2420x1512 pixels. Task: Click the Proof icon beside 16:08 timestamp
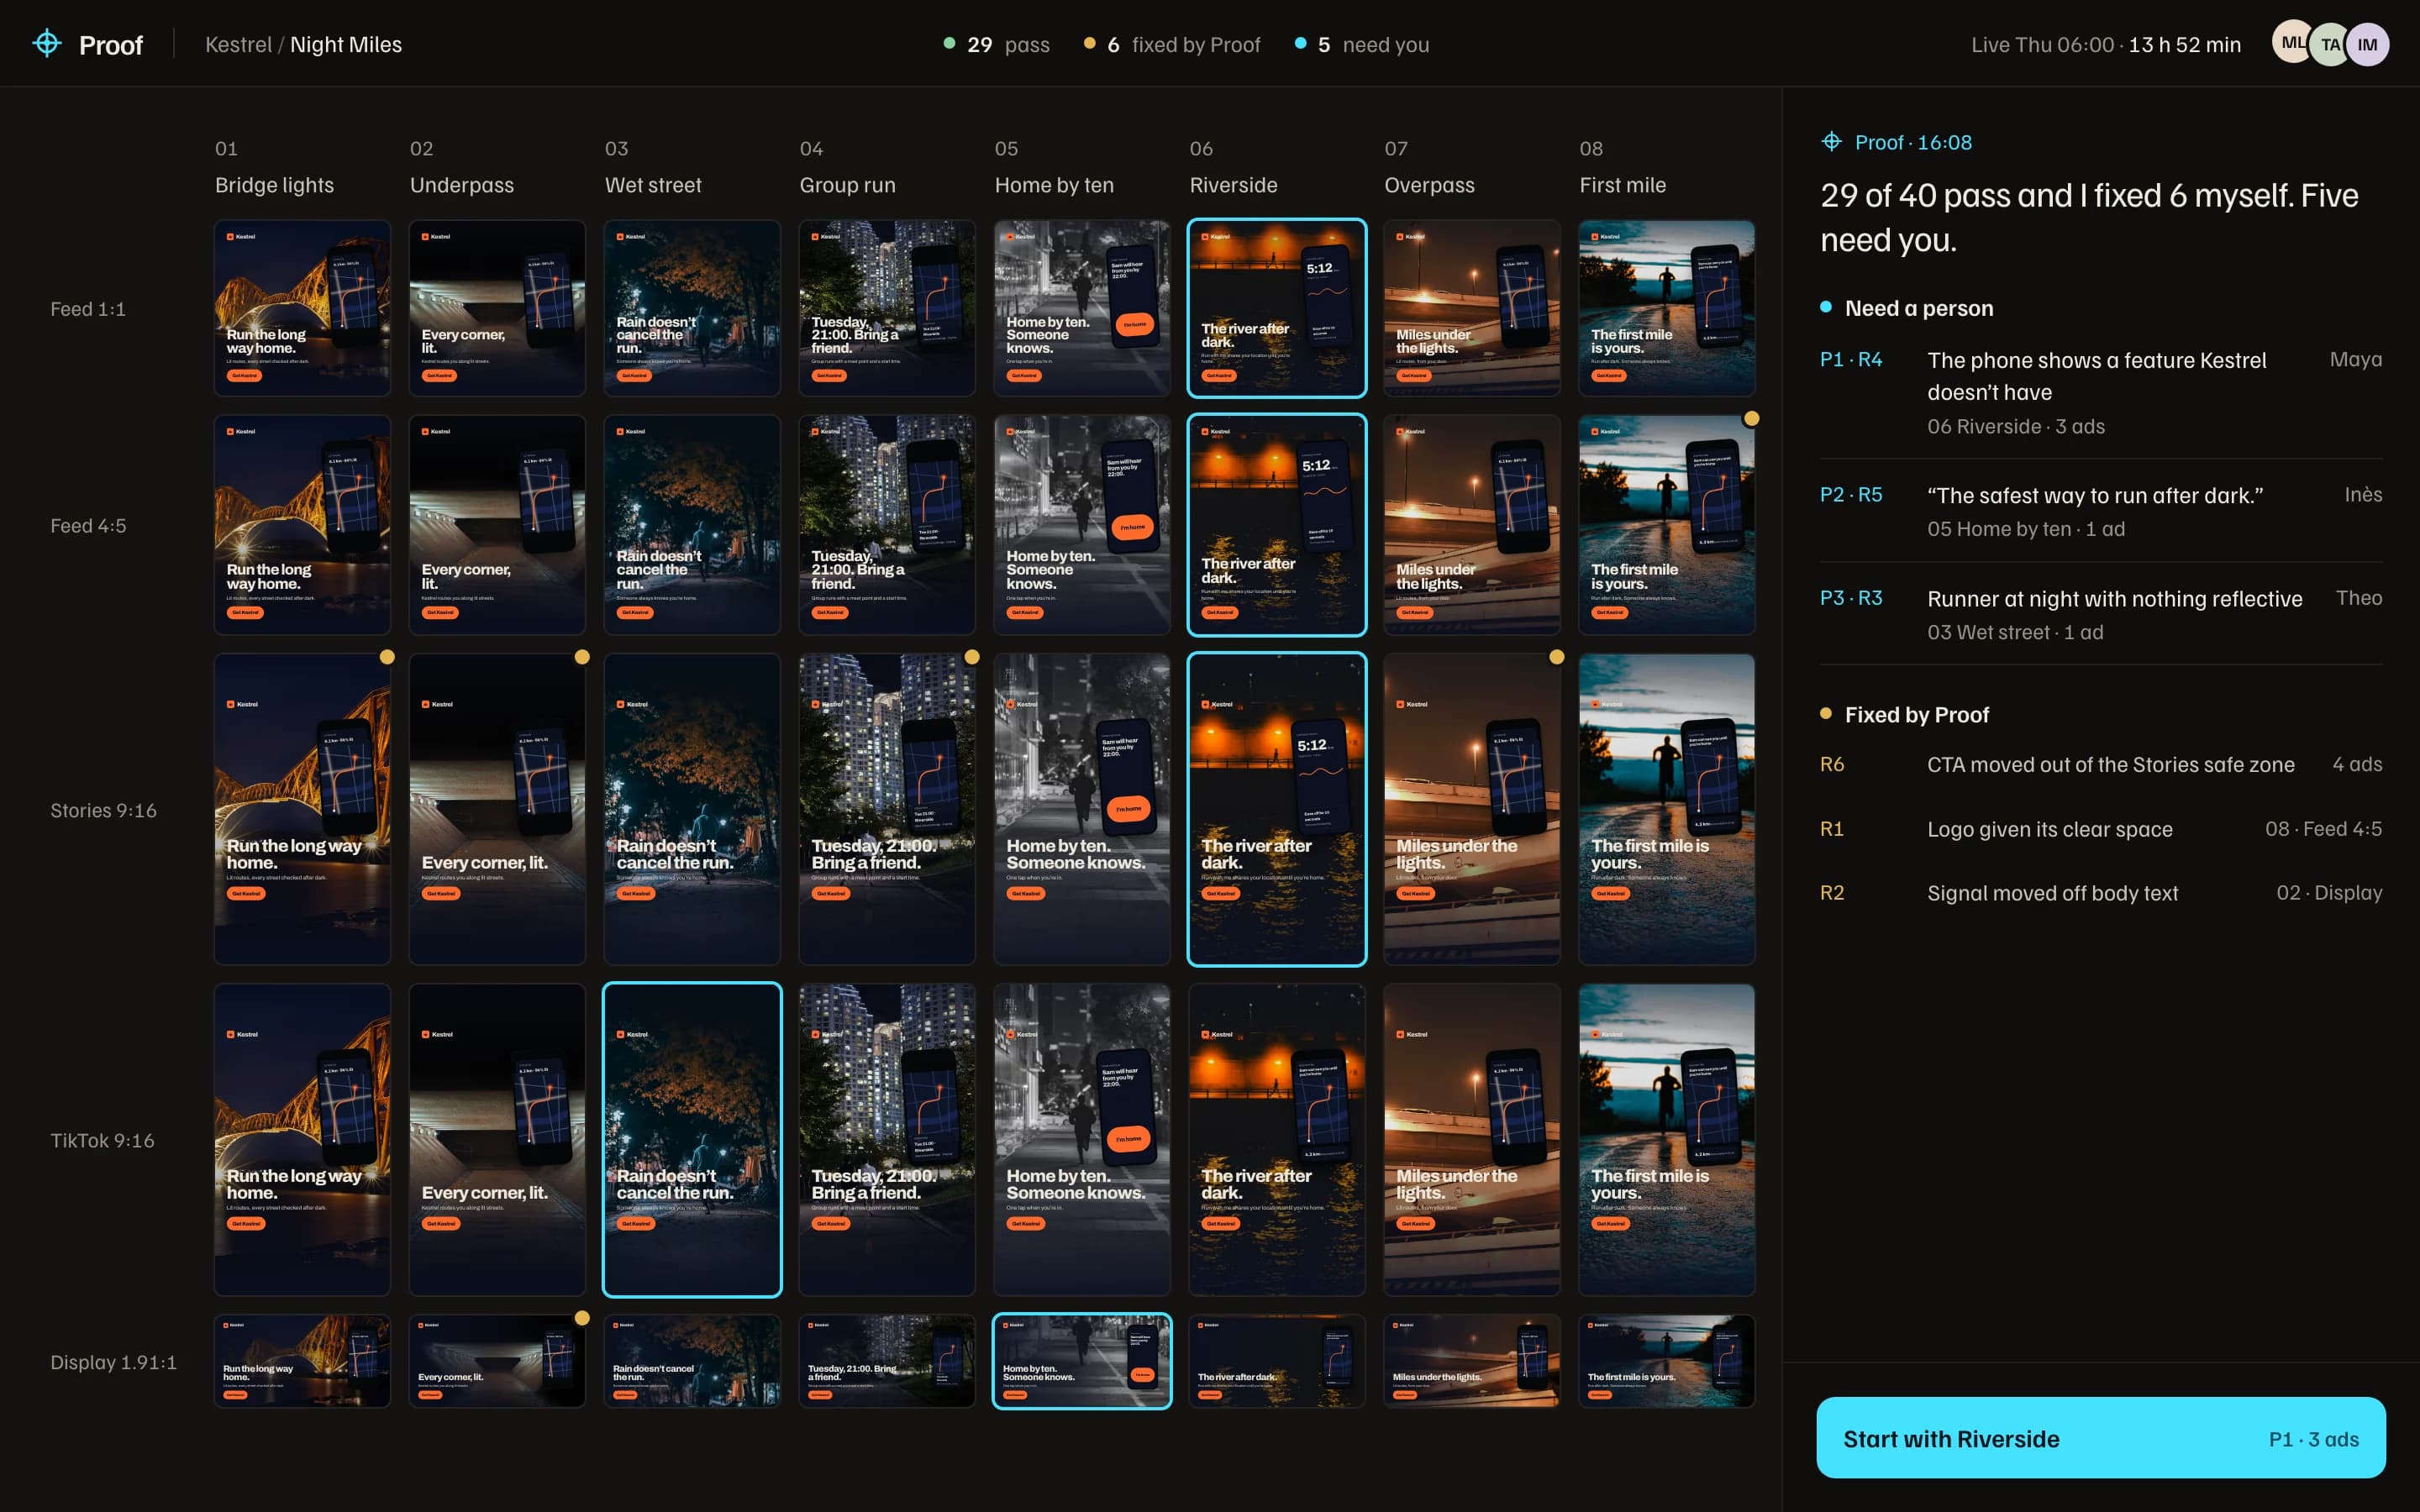pyautogui.click(x=1831, y=142)
